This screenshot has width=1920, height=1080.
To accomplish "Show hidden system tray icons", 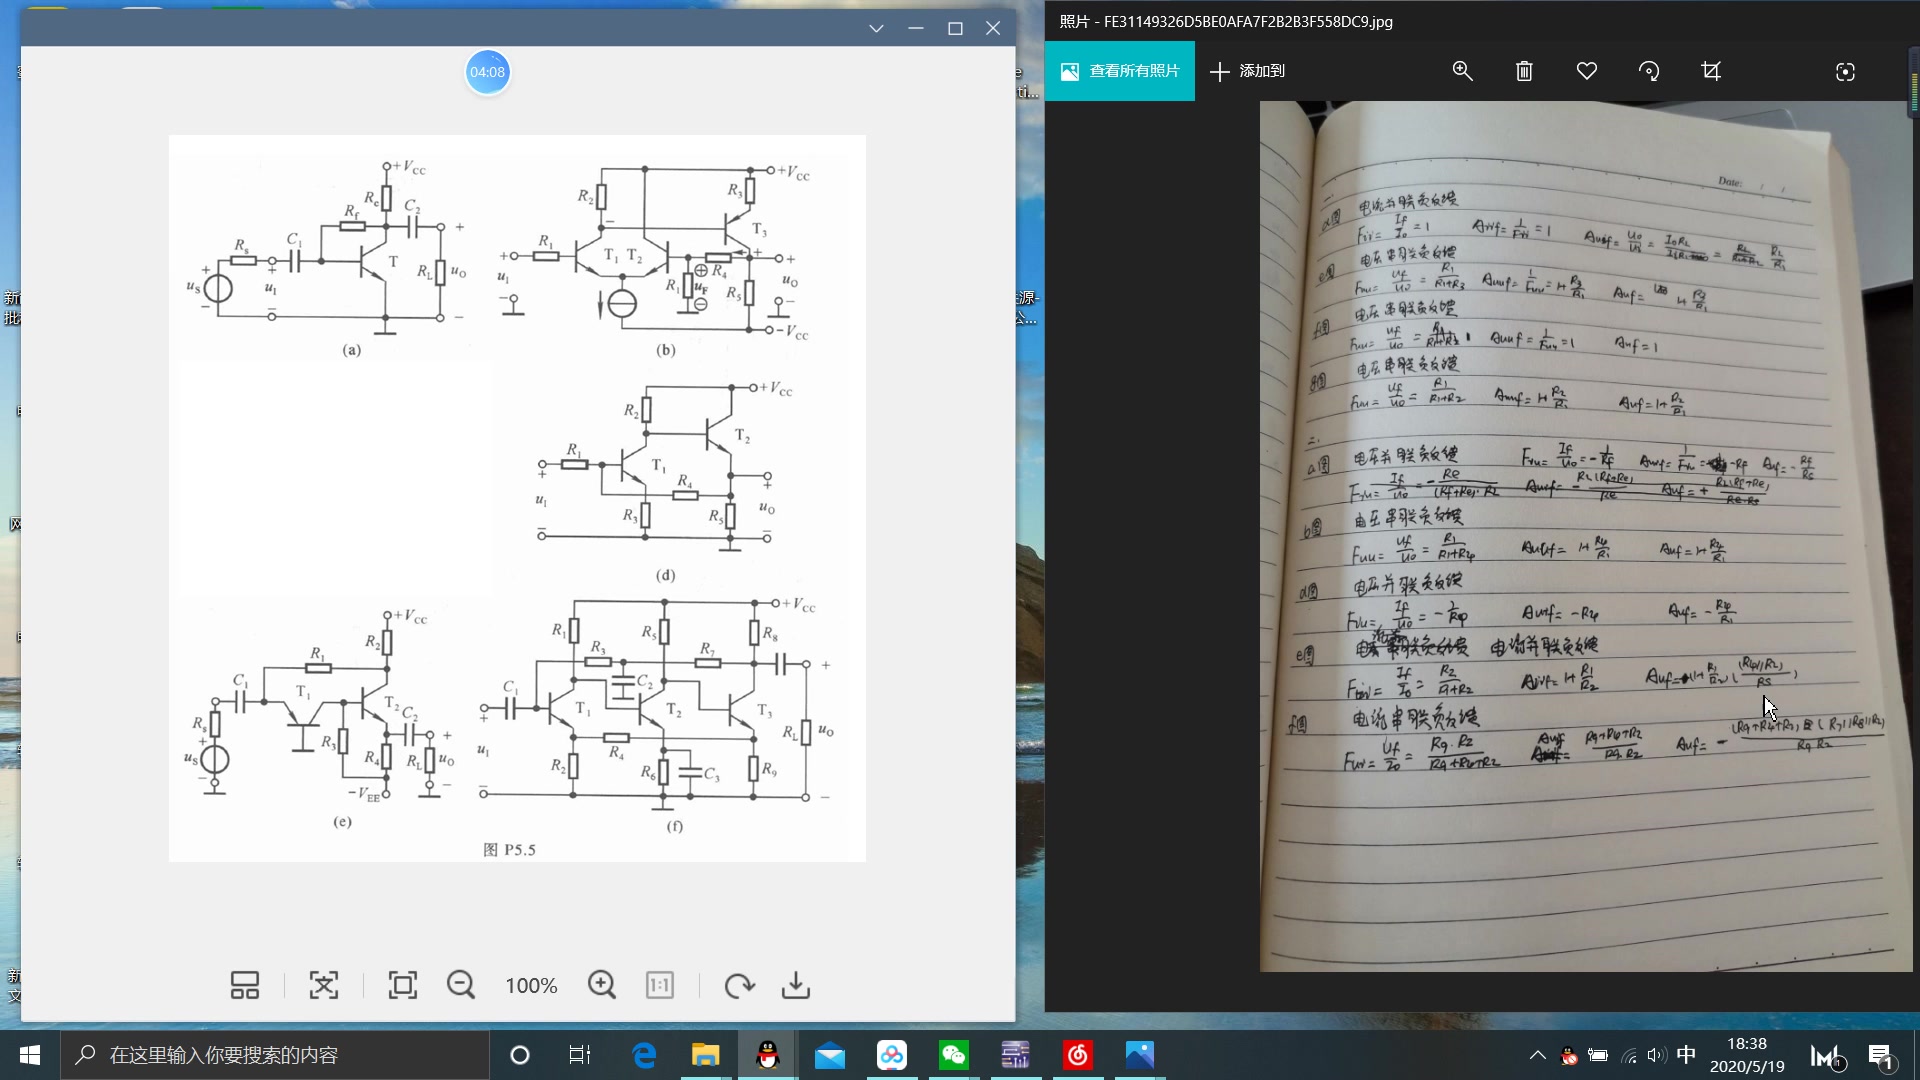I will click(1537, 1055).
